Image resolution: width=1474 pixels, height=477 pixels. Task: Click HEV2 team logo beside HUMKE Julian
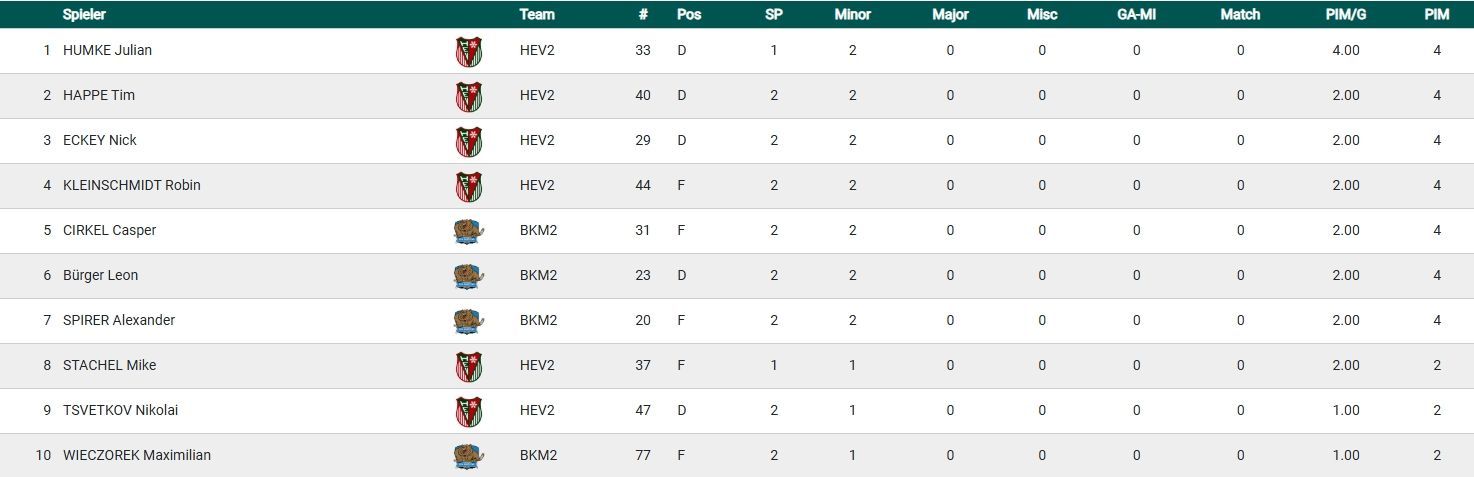(x=468, y=51)
